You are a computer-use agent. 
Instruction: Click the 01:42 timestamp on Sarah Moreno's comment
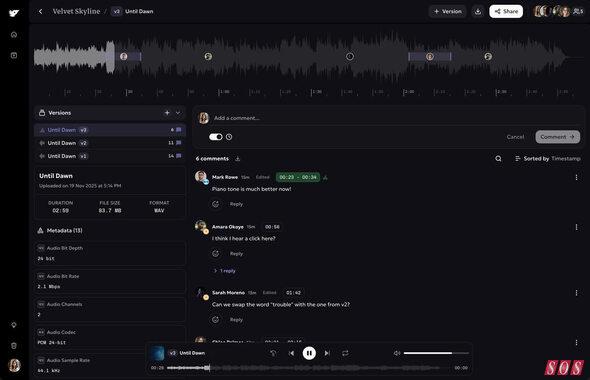pyautogui.click(x=293, y=293)
